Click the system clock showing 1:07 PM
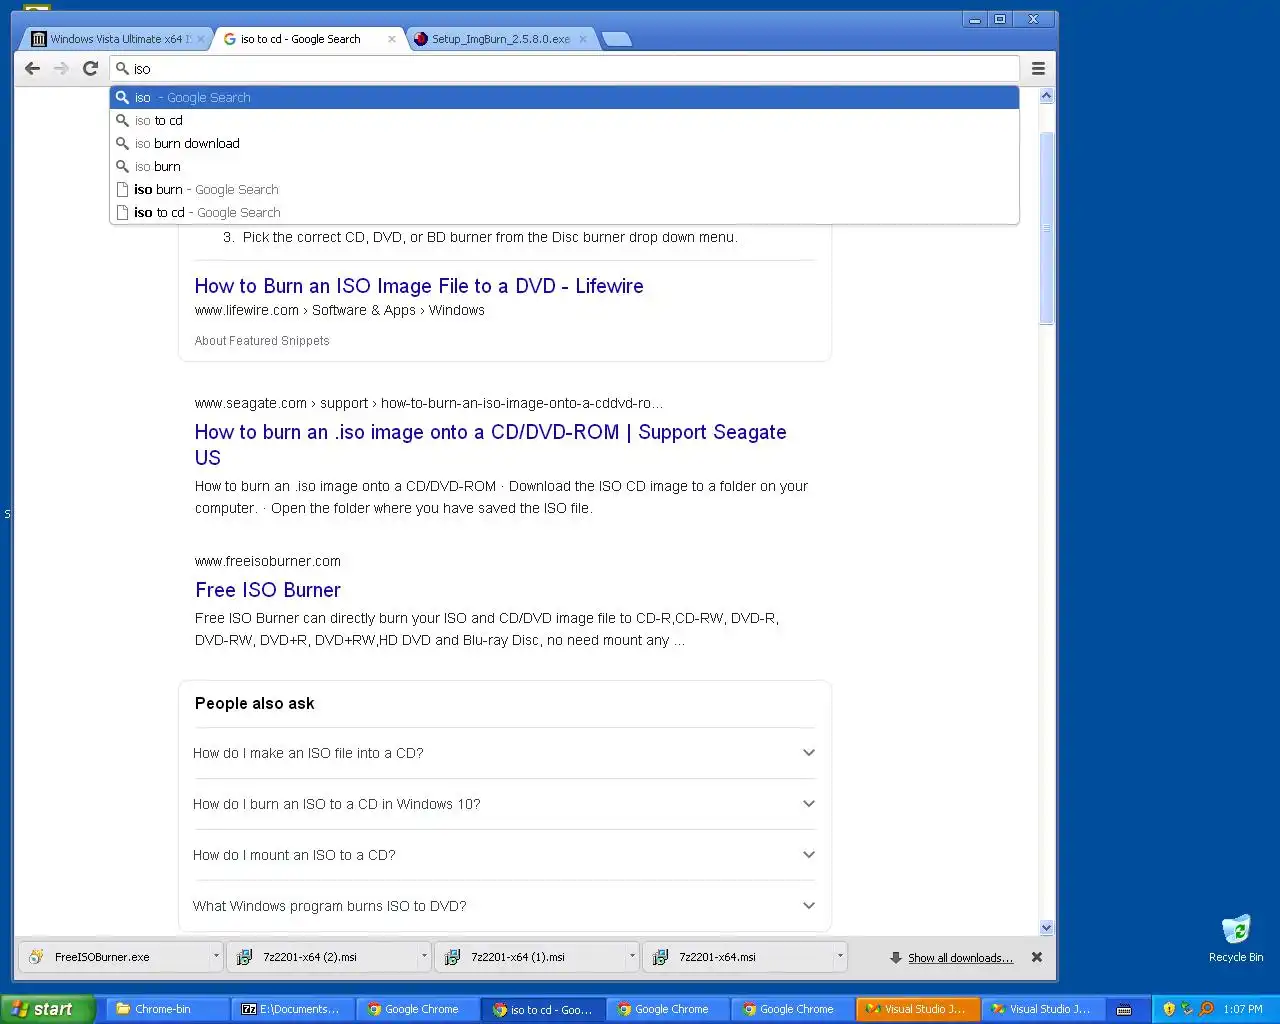Viewport: 1280px width, 1024px height. 1243,1009
